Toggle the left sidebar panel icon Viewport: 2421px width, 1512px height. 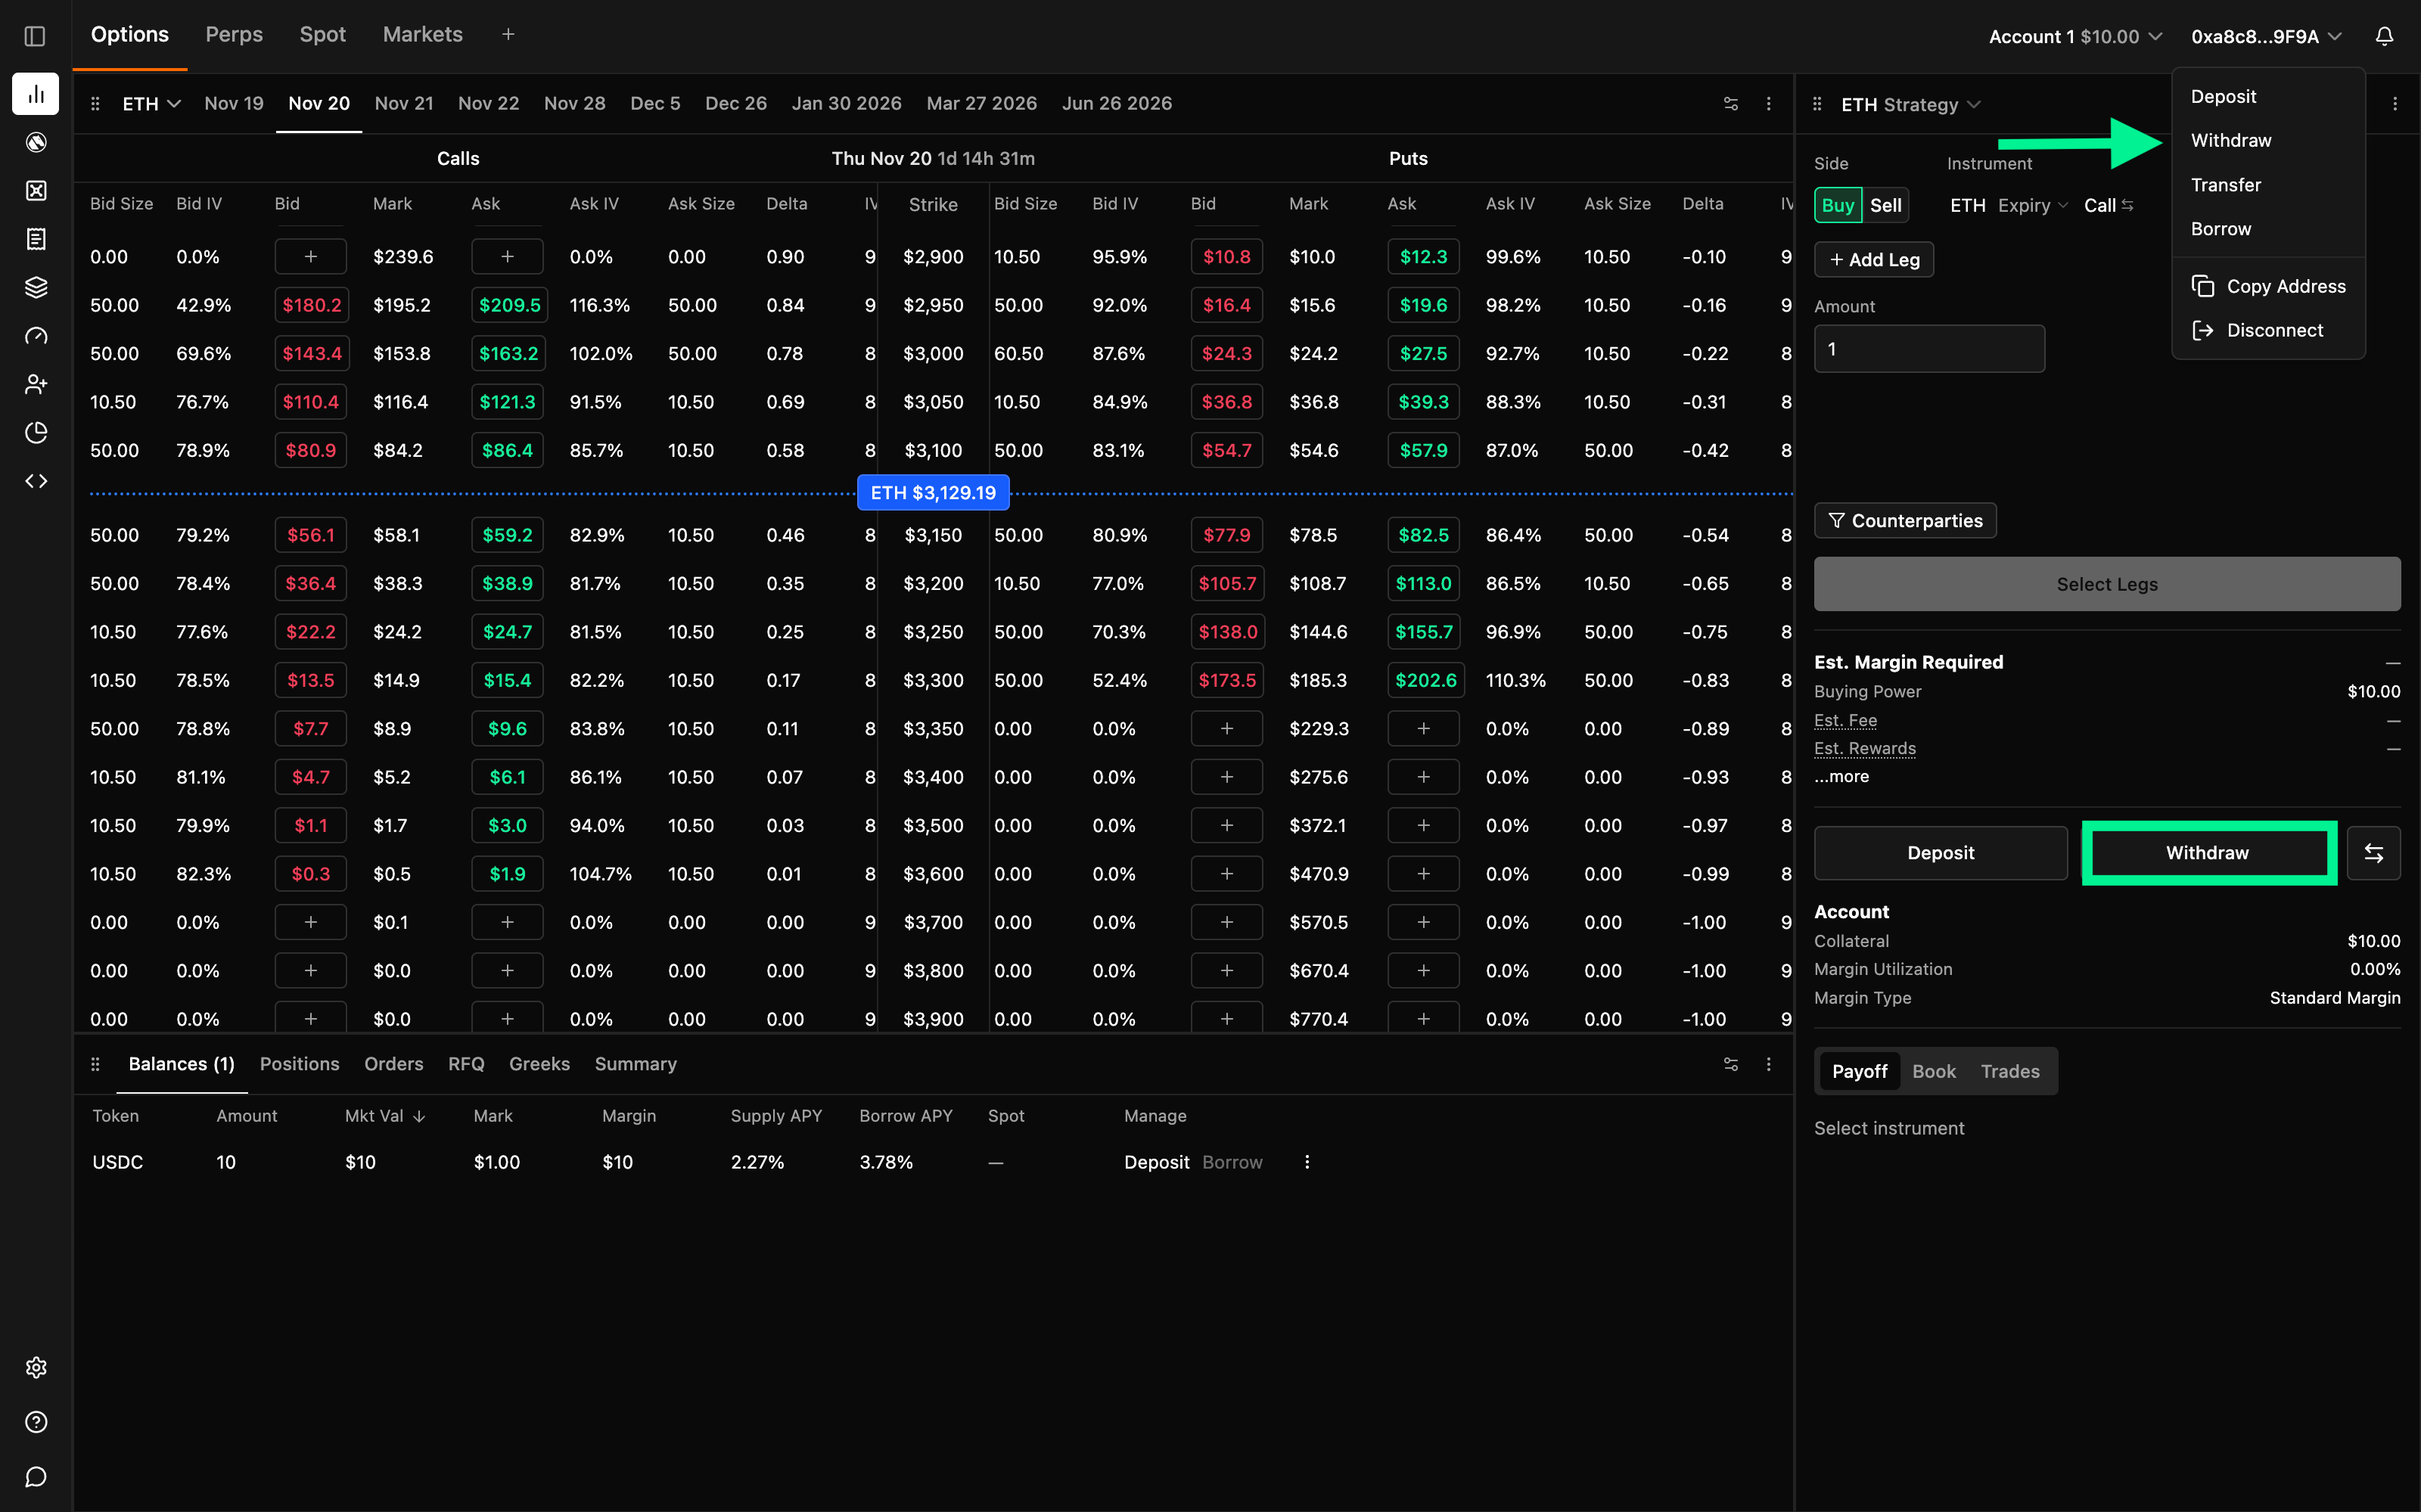[35, 37]
